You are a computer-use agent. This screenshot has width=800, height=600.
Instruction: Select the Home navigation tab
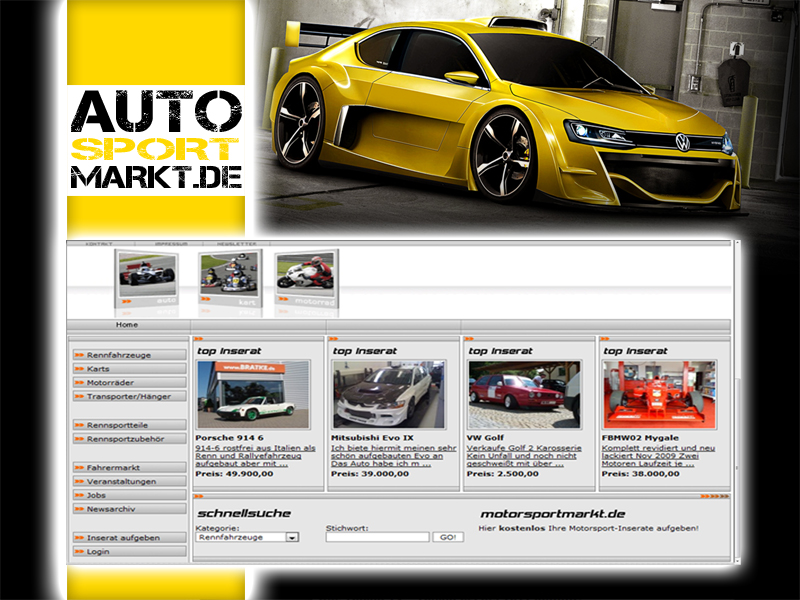click(127, 325)
